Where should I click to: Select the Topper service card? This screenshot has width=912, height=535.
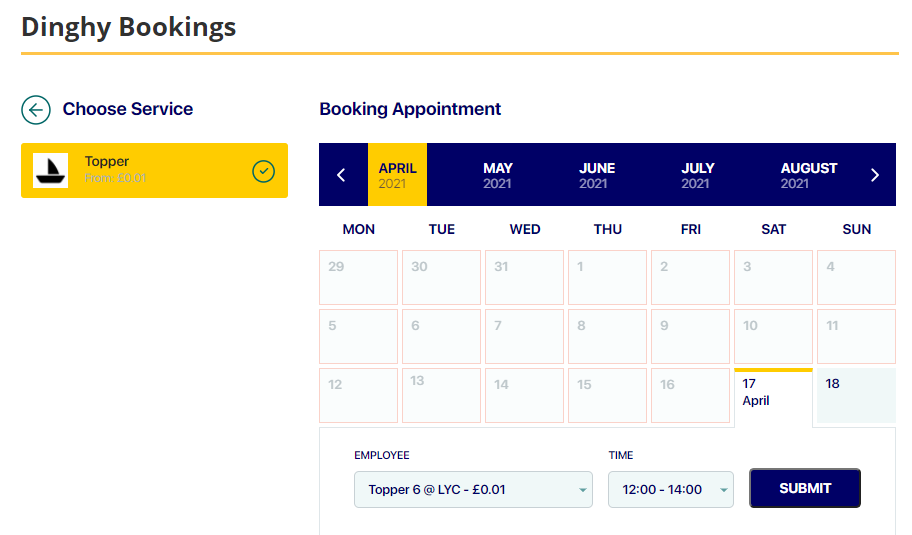coord(154,171)
